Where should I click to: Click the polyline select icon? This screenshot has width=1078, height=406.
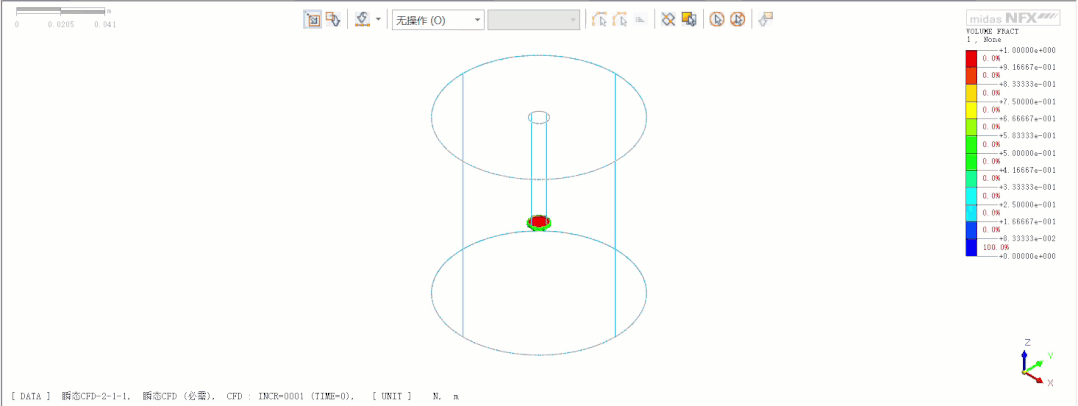tap(600, 19)
